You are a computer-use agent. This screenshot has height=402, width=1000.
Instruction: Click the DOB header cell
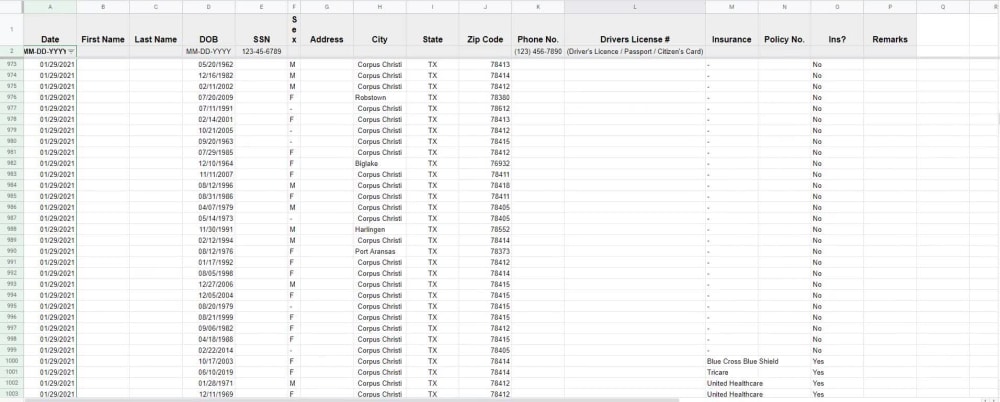(x=209, y=29)
